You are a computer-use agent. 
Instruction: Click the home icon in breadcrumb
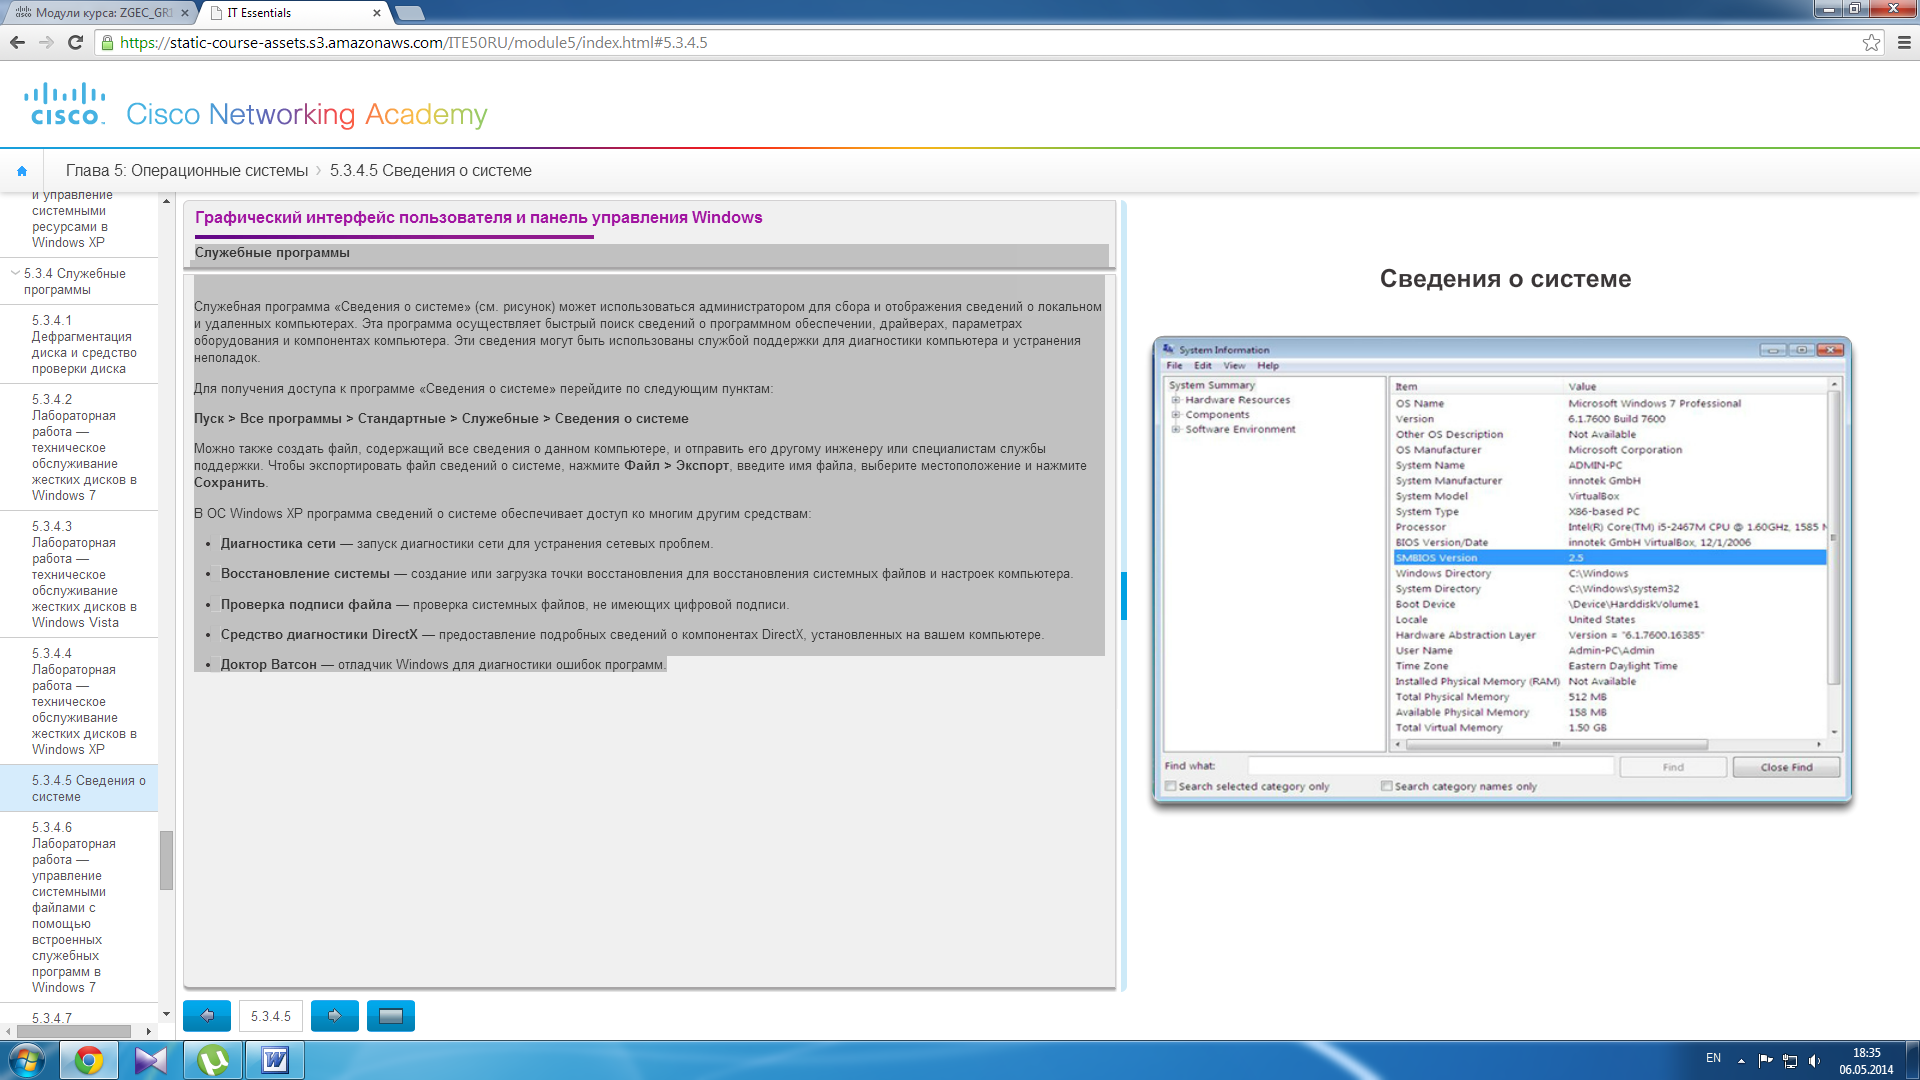(22, 171)
